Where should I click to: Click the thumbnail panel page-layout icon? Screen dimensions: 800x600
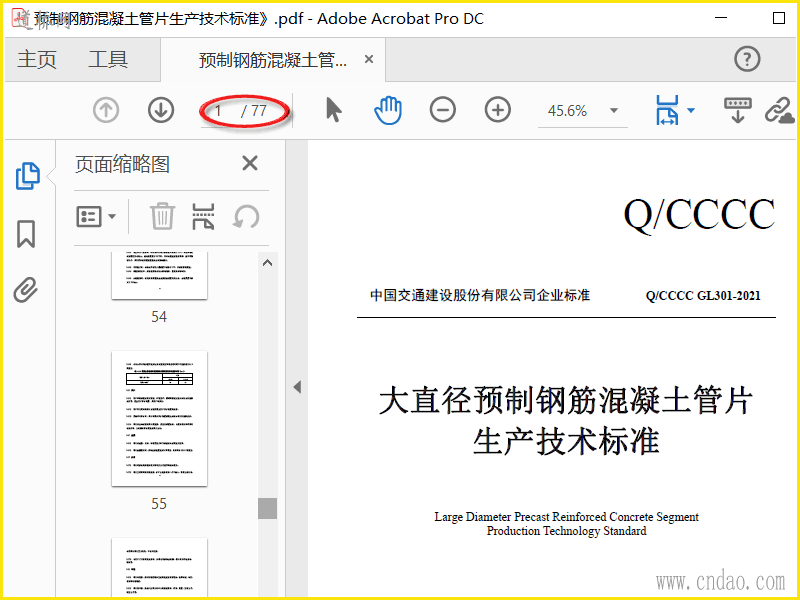(x=203, y=216)
